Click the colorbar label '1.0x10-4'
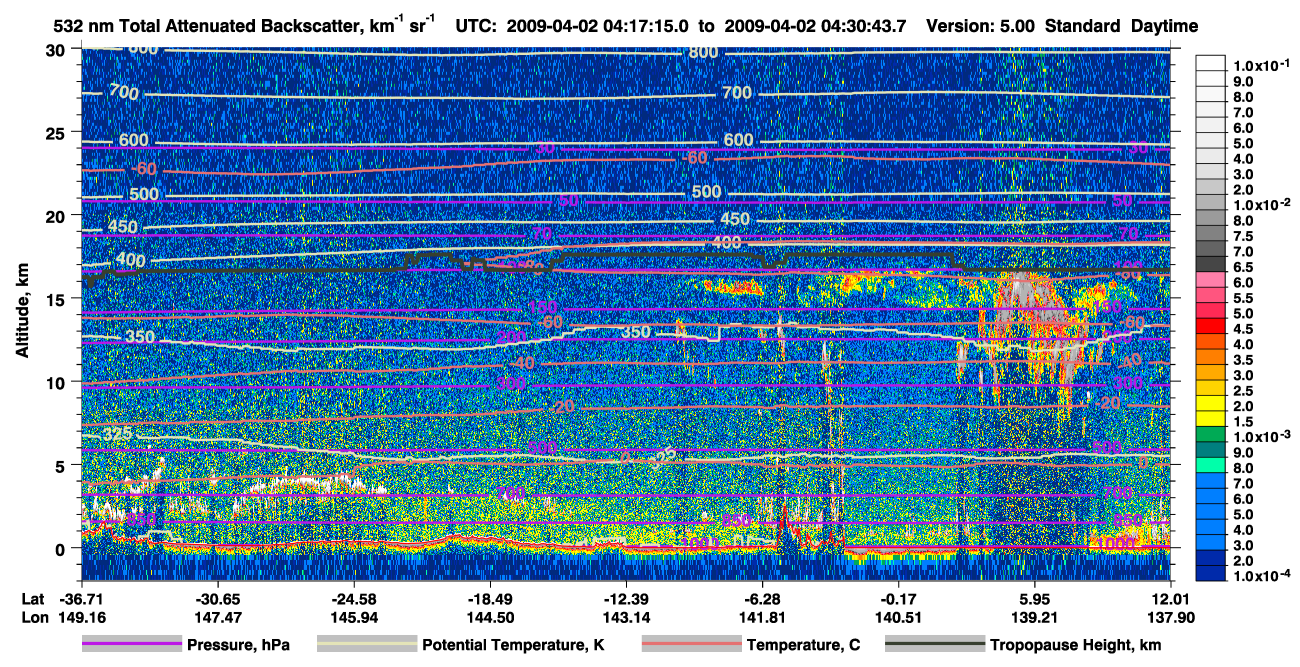The height and width of the screenshot is (667, 1300). [x=1260, y=576]
